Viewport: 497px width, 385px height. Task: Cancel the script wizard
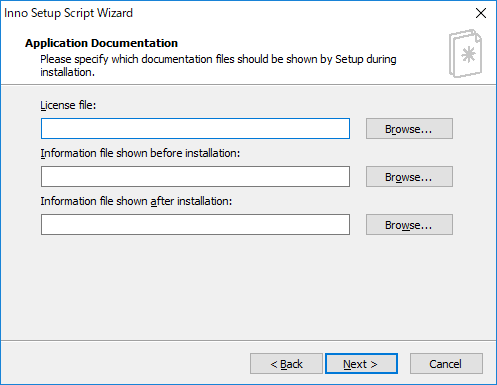pos(446,364)
